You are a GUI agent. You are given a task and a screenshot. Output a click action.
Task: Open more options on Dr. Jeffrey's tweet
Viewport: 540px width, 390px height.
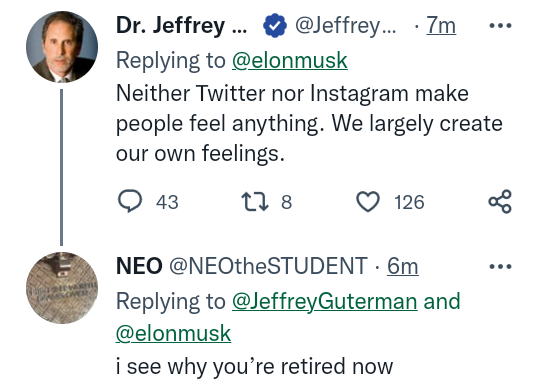tap(500, 25)
